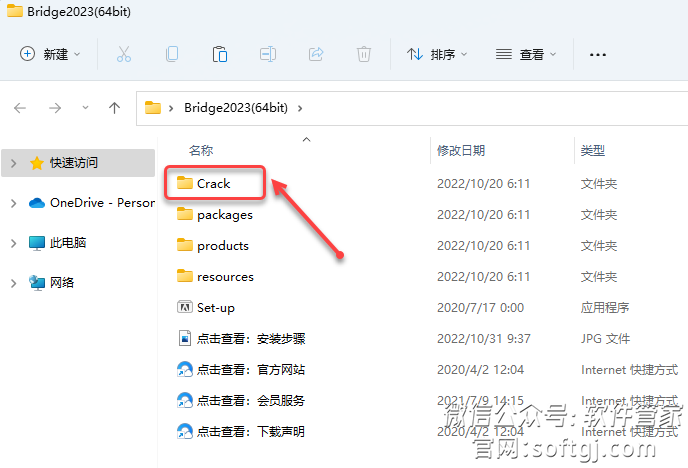The image size is (688, 468).
Task: Go up one folder level arrow
Action: coord(115,108)
